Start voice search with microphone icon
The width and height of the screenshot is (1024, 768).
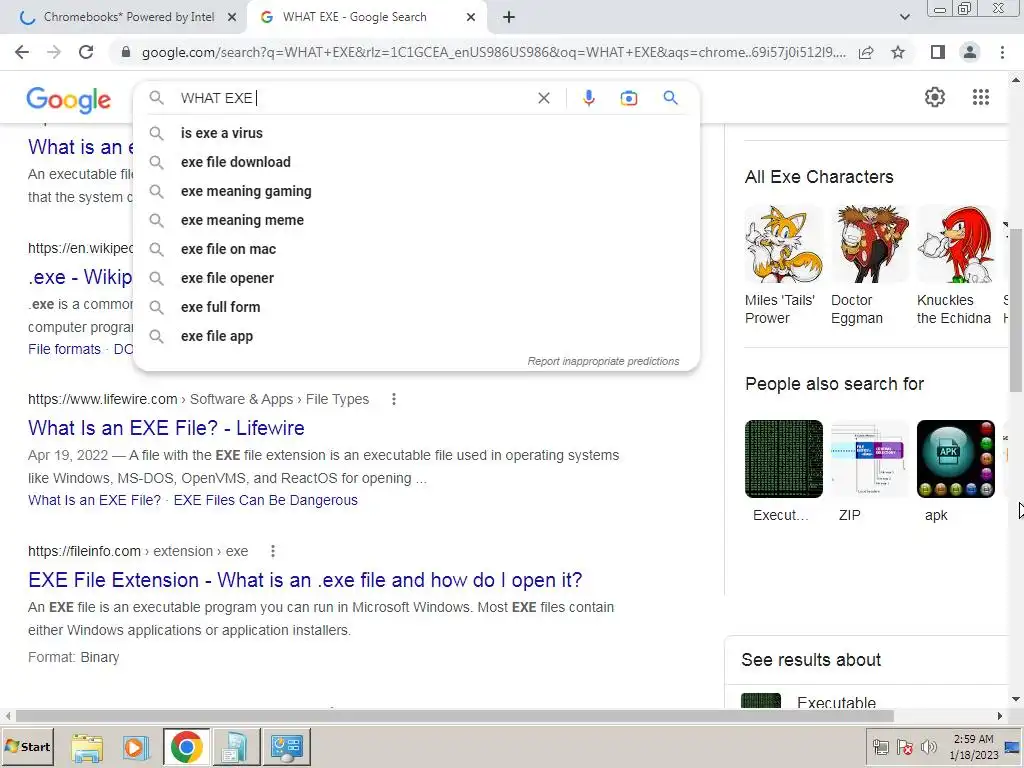pos(588,98)
